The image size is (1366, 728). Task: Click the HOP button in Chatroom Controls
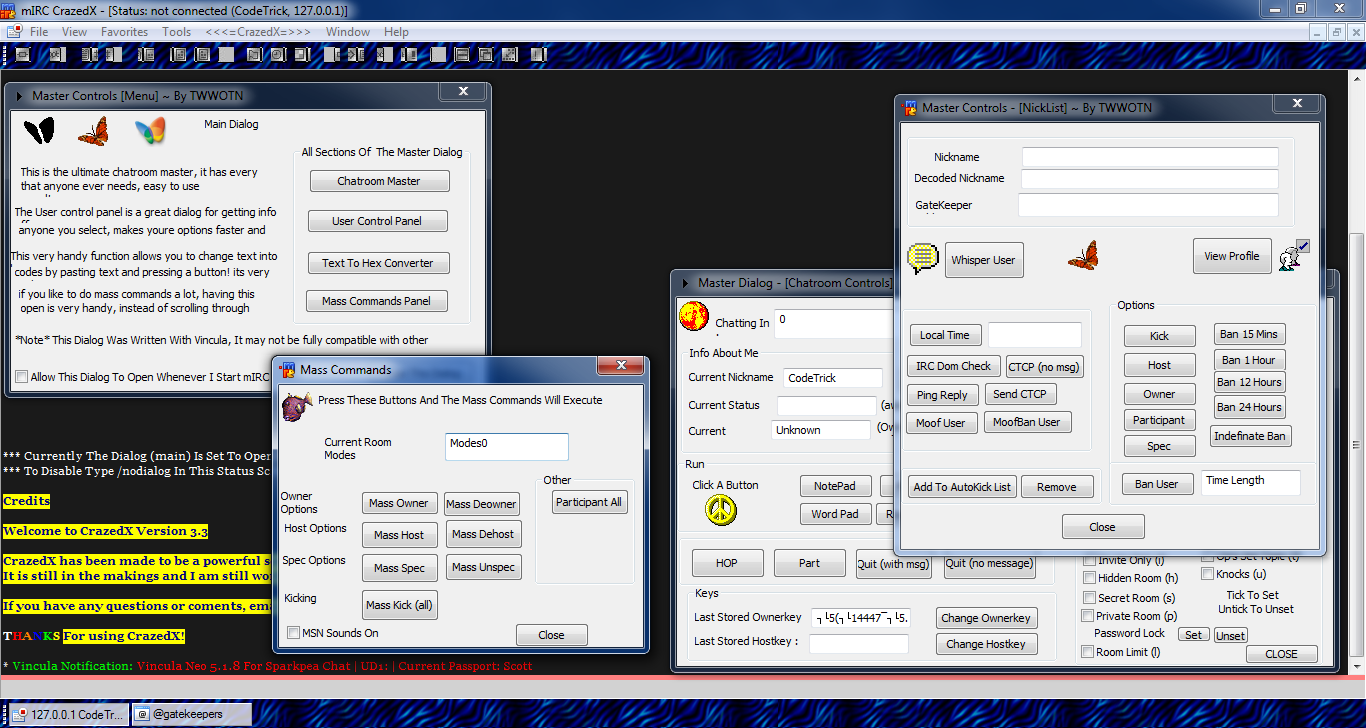727,563
